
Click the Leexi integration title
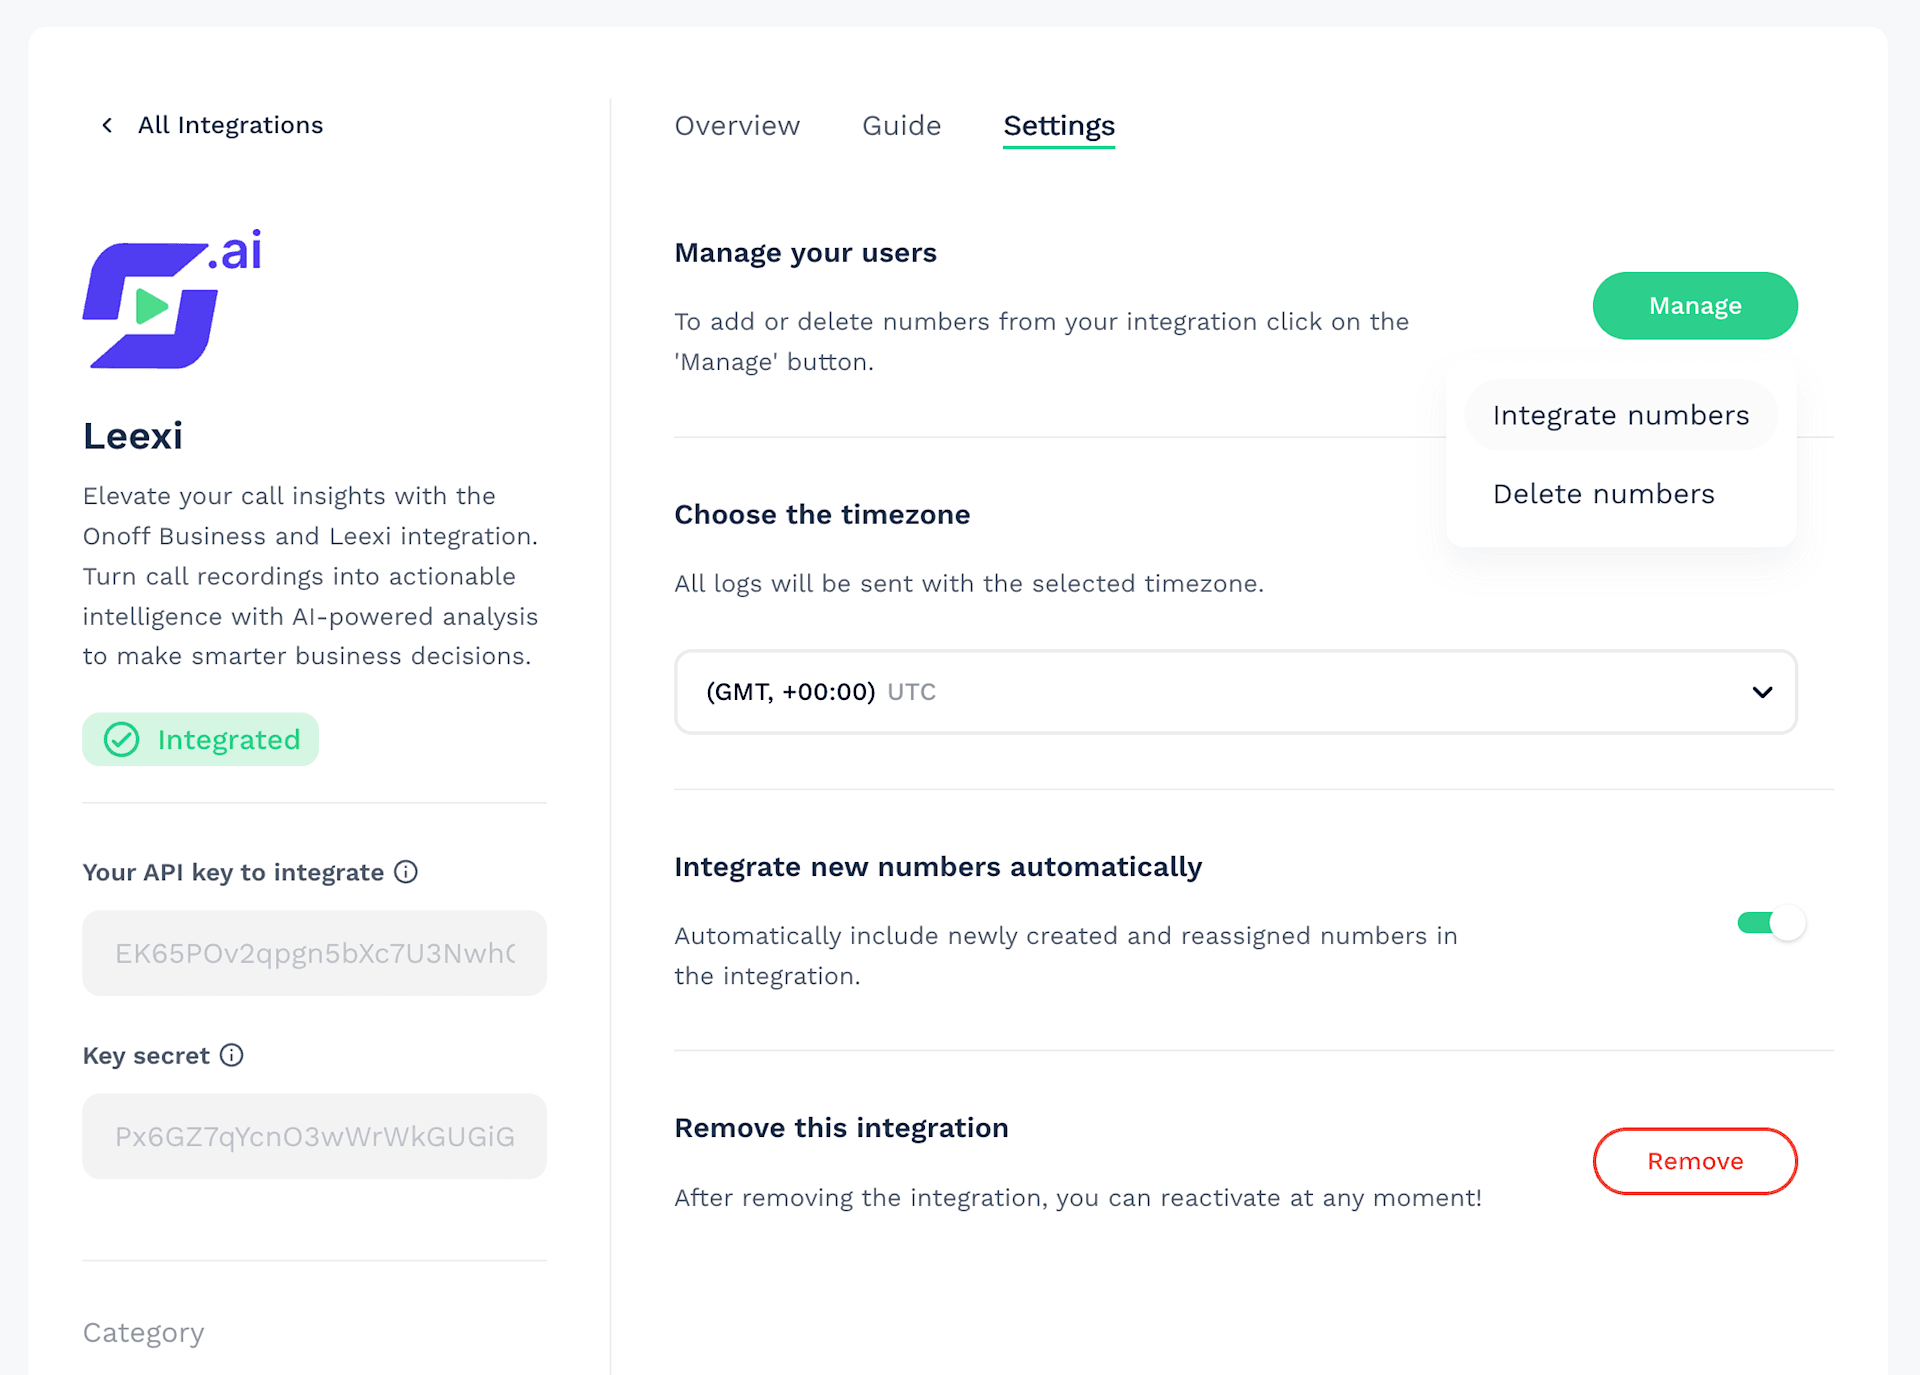(x=133, y=436)
